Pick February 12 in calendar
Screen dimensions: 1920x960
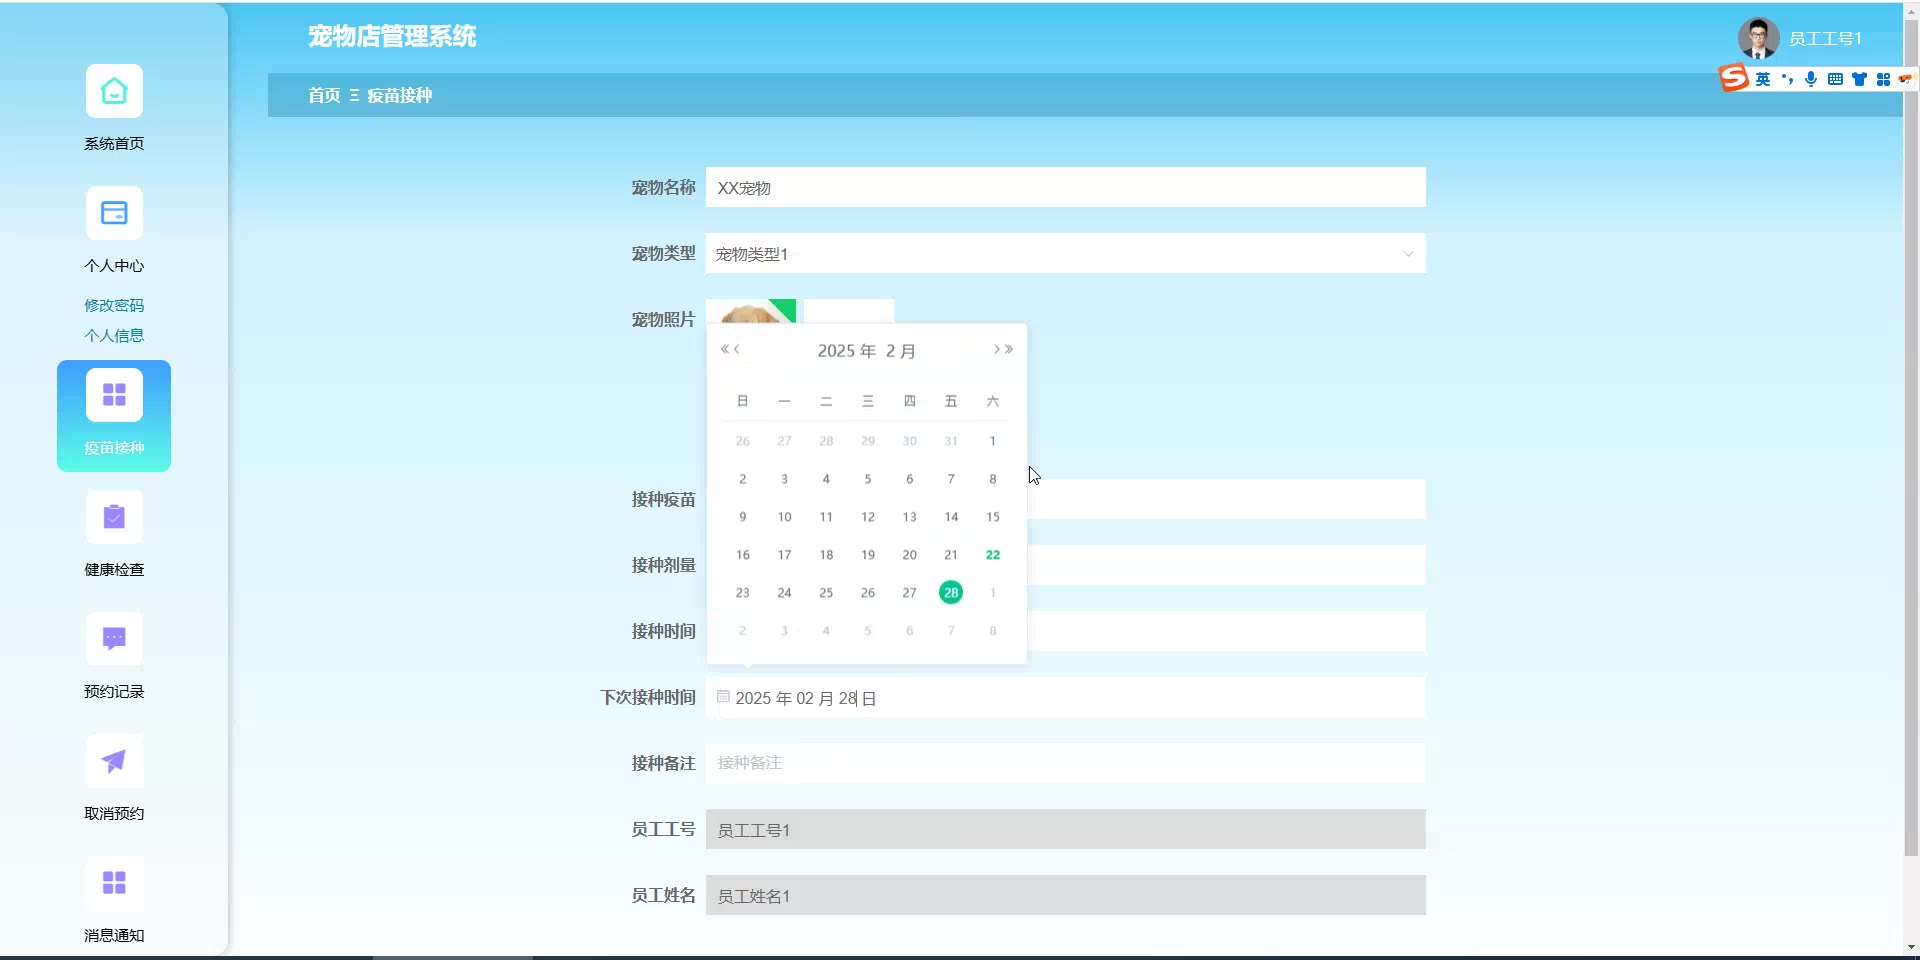(x=868, y=517)
